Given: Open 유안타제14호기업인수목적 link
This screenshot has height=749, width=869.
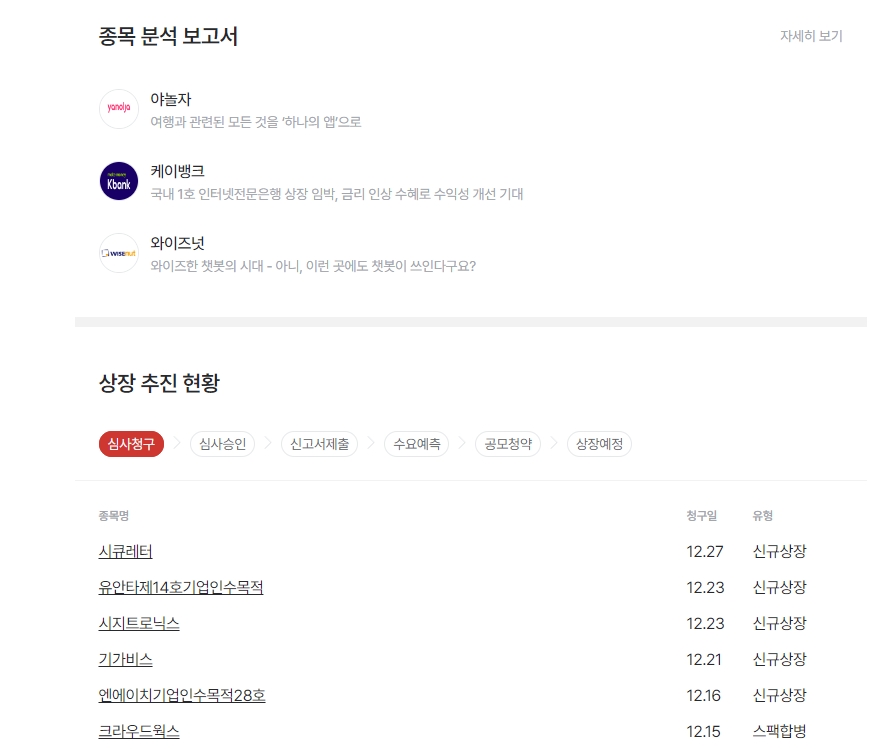Looking at the screenshot, I should [x=181, y=588].
